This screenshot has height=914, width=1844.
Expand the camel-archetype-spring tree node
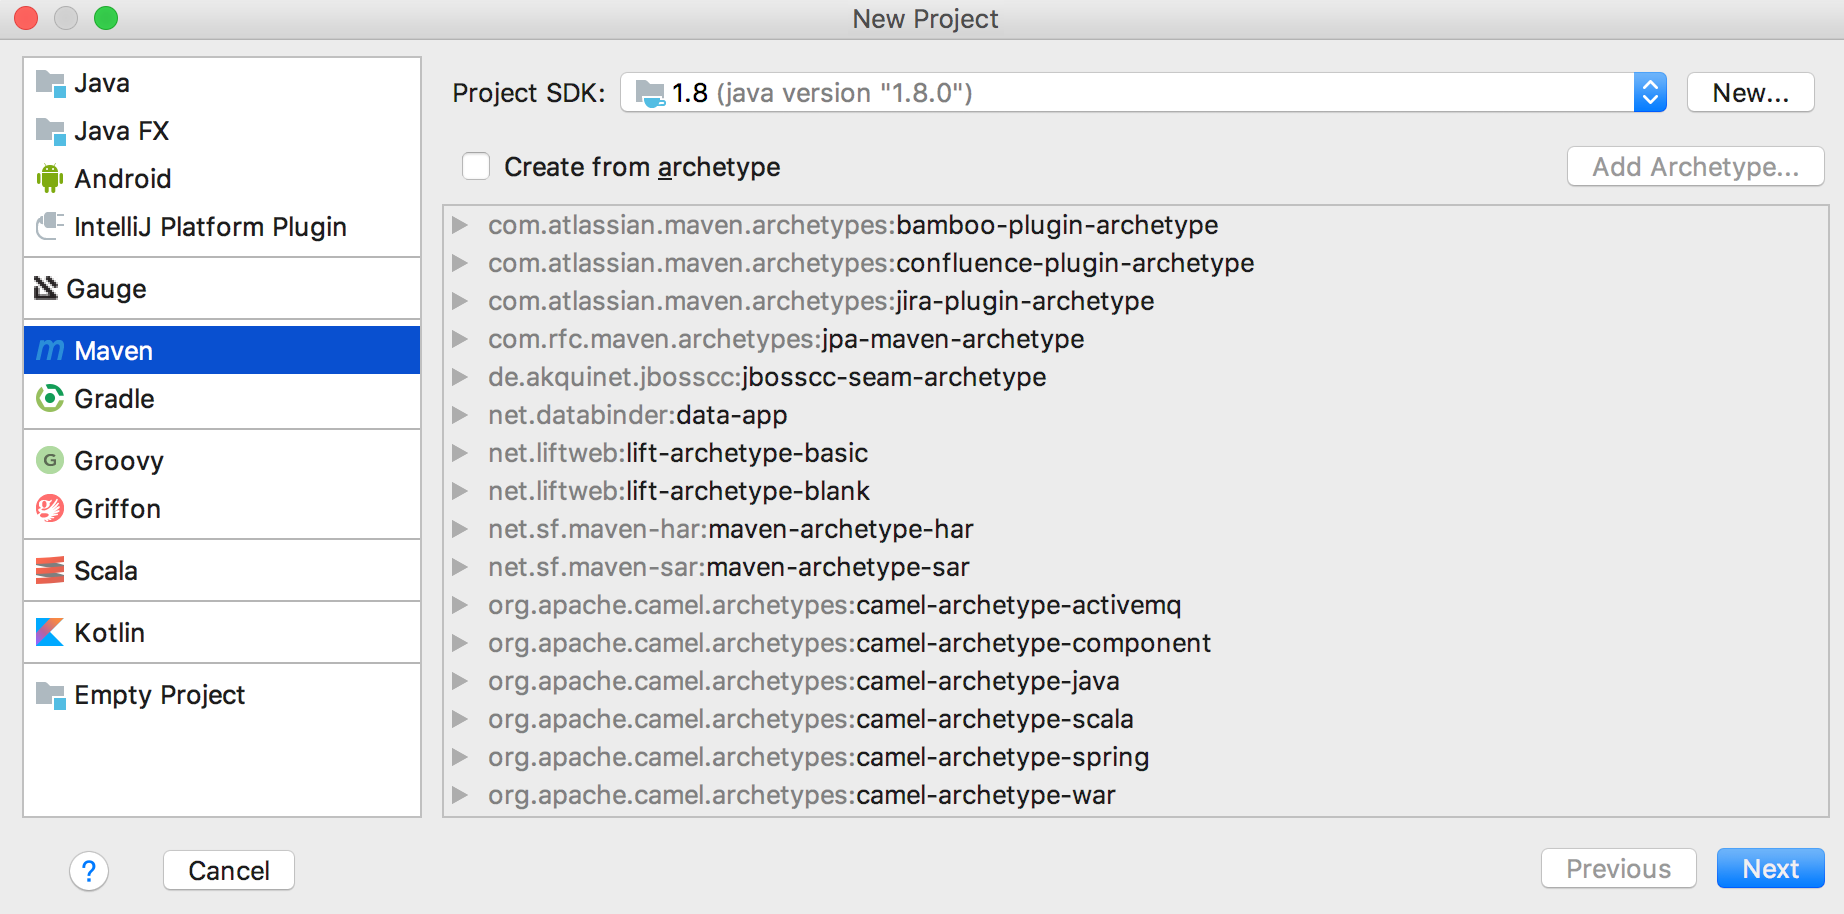tap(460, 757)
